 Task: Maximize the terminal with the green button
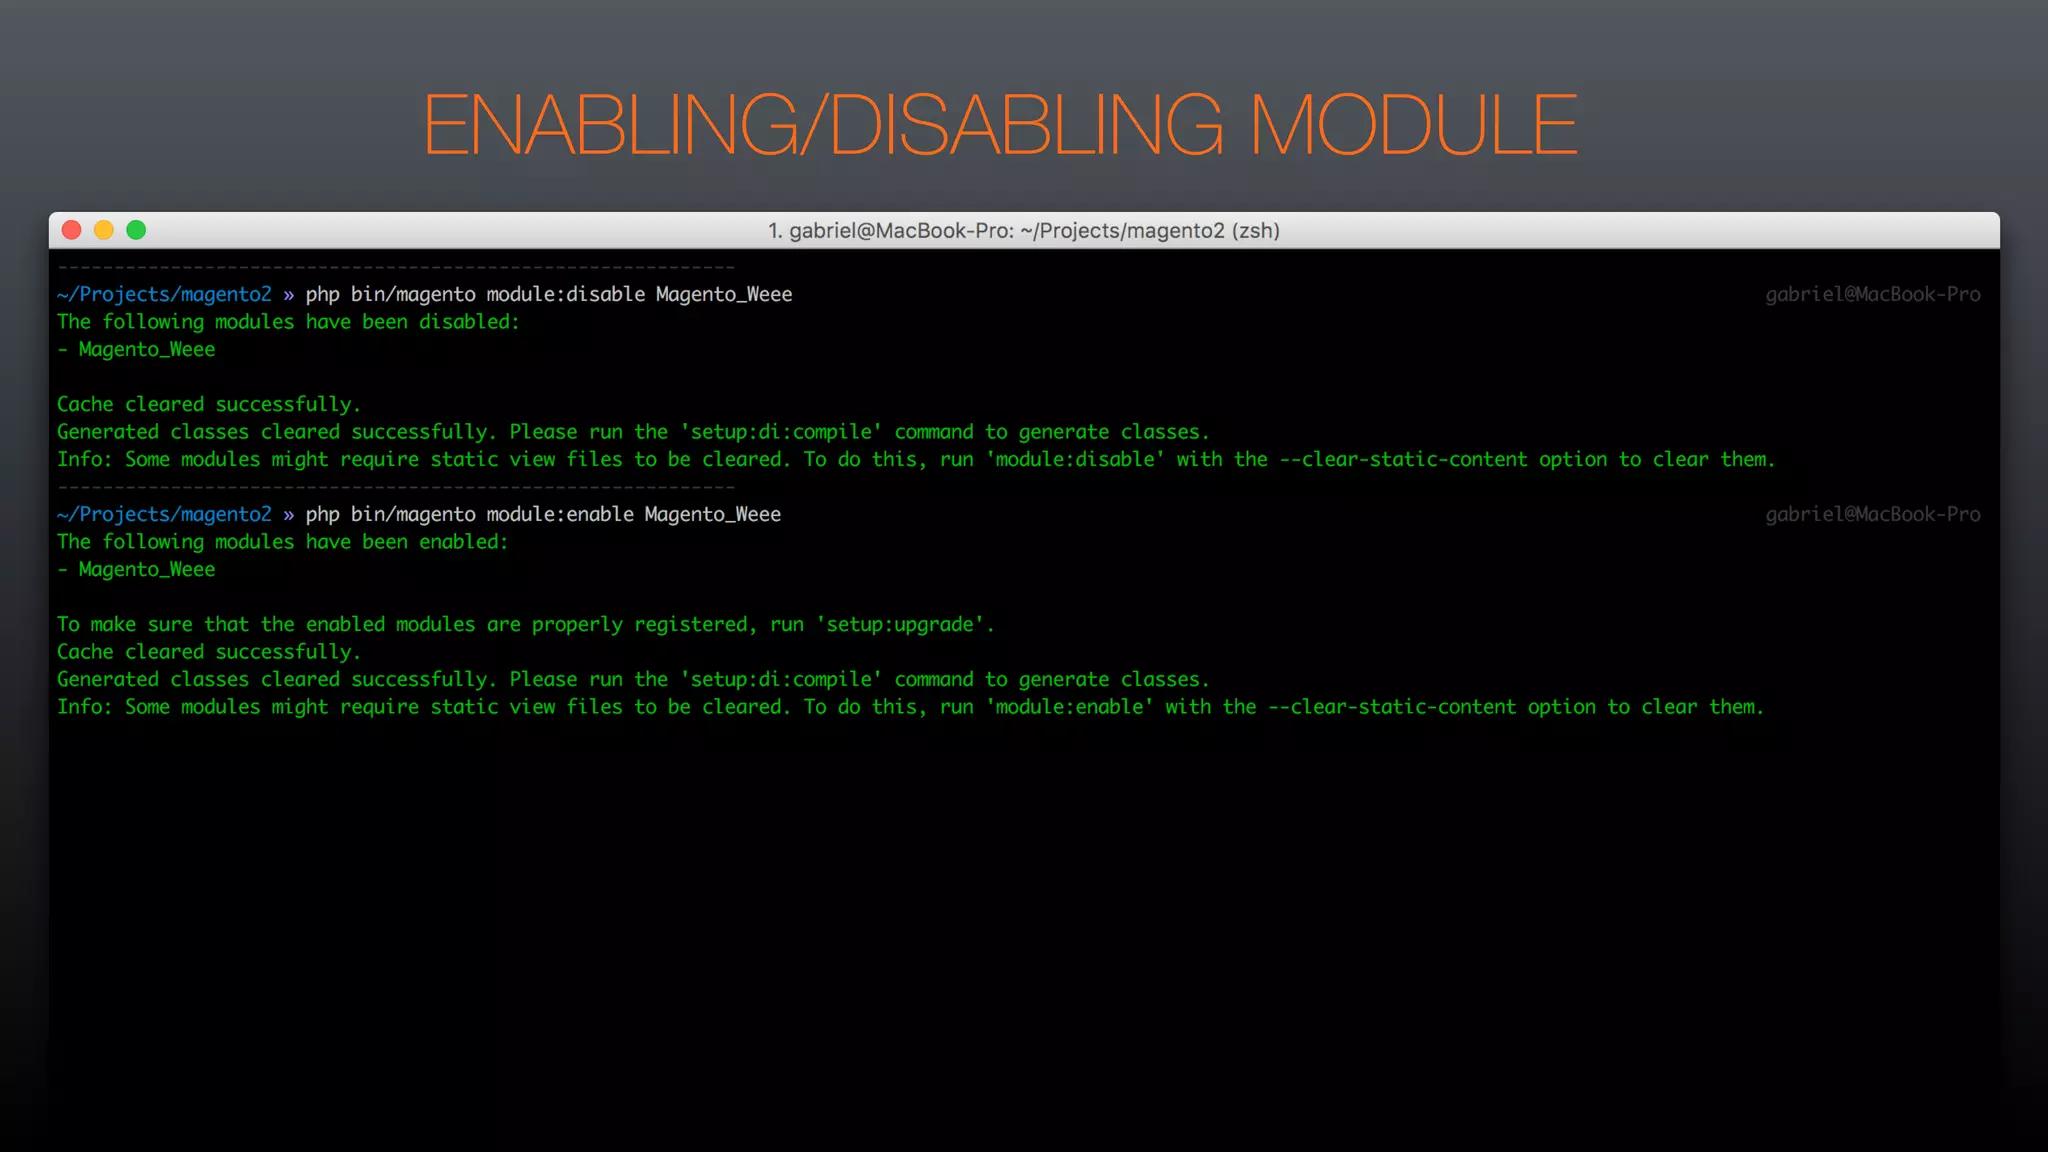pos(136,230)
